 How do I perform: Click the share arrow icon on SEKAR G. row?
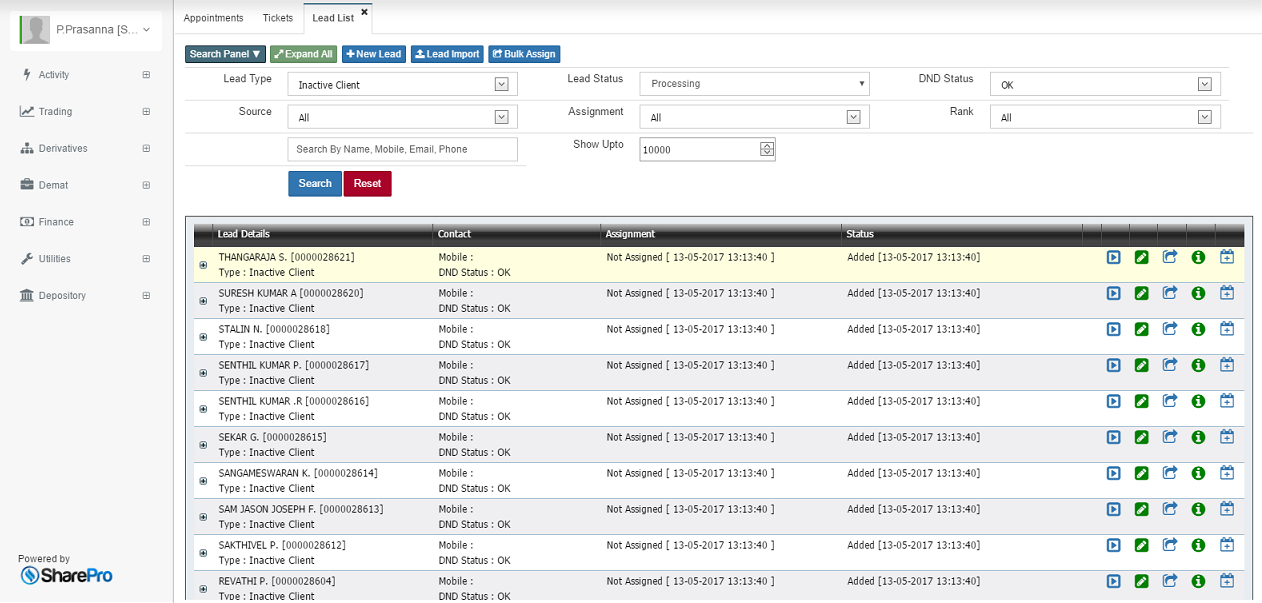coord(1170,437)
